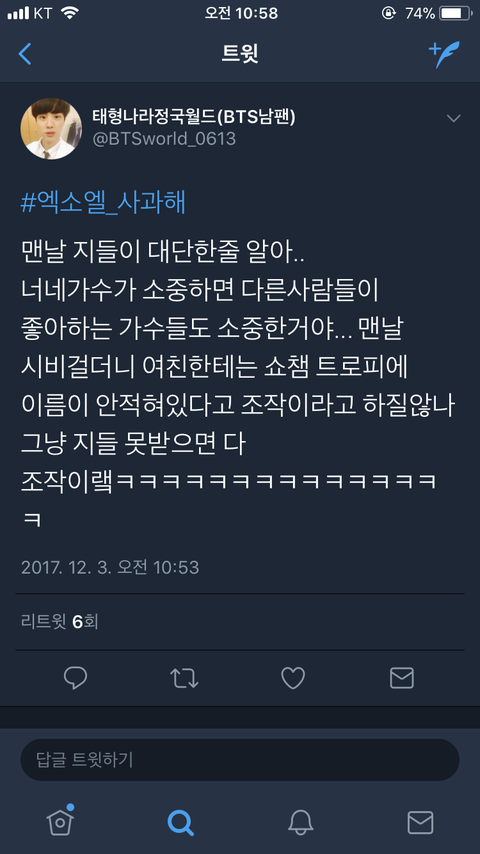Tap the retweet arrows icon

pos(184,678)
